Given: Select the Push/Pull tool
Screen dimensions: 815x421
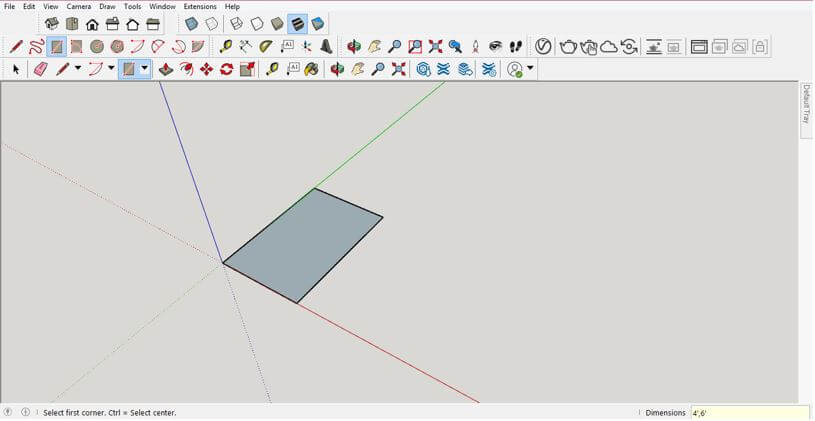Looking at the screenshot, I should tap(166, 69).
